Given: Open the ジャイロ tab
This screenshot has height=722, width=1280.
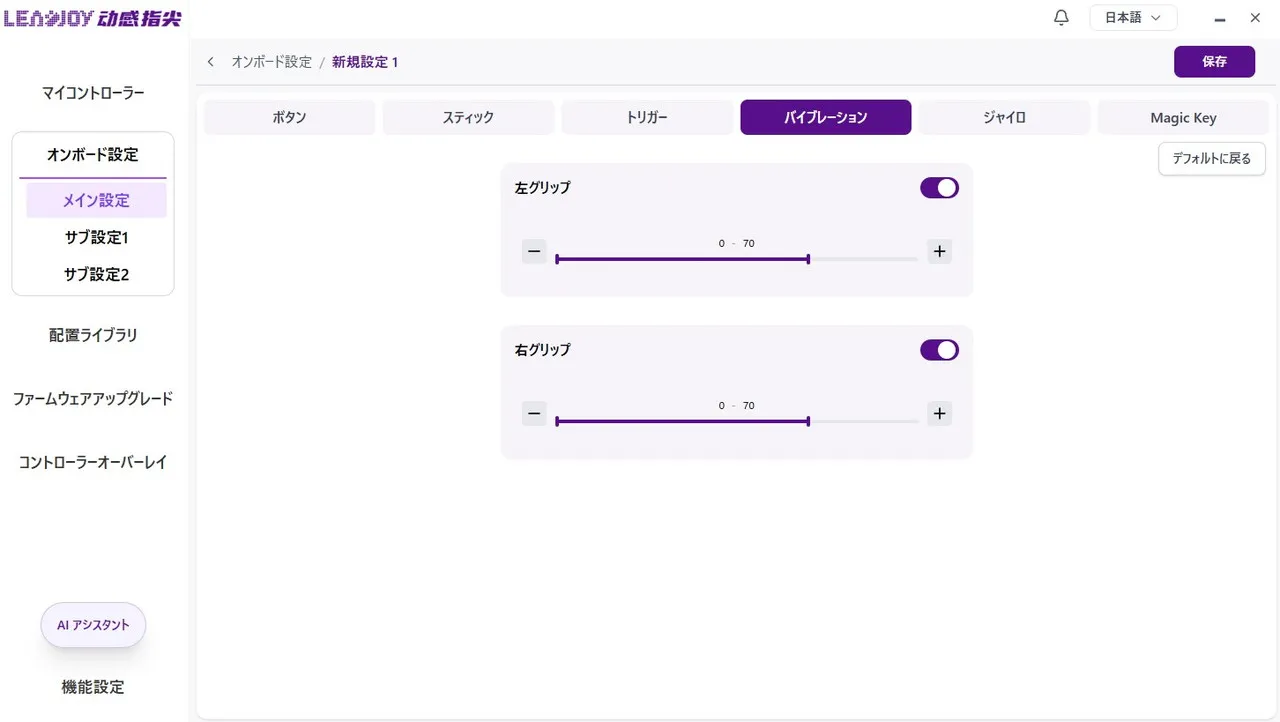Looking at the screenshot, I should tap(1004, 117).
